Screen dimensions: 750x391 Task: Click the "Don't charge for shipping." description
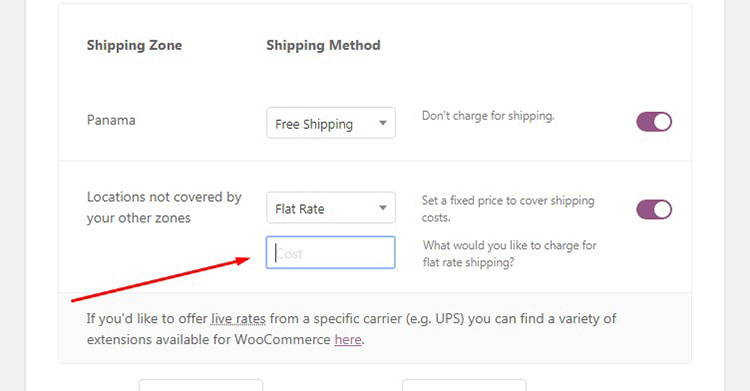pyautogui.click(x=488, y=116)
